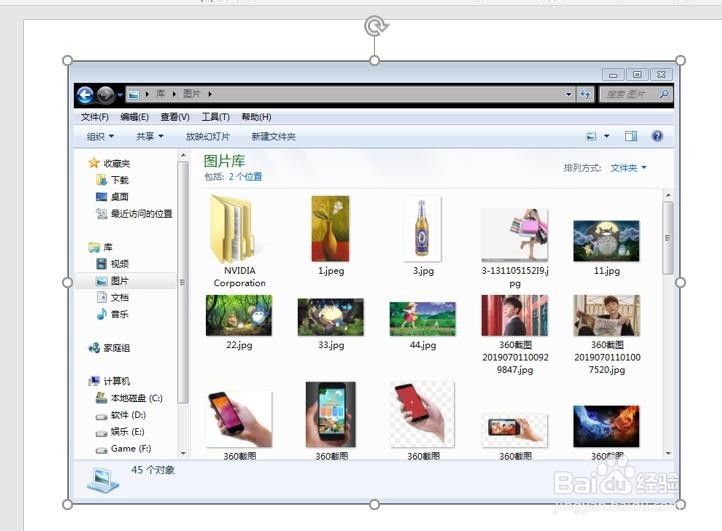Click the blue help icon

[x=658, y=136]
